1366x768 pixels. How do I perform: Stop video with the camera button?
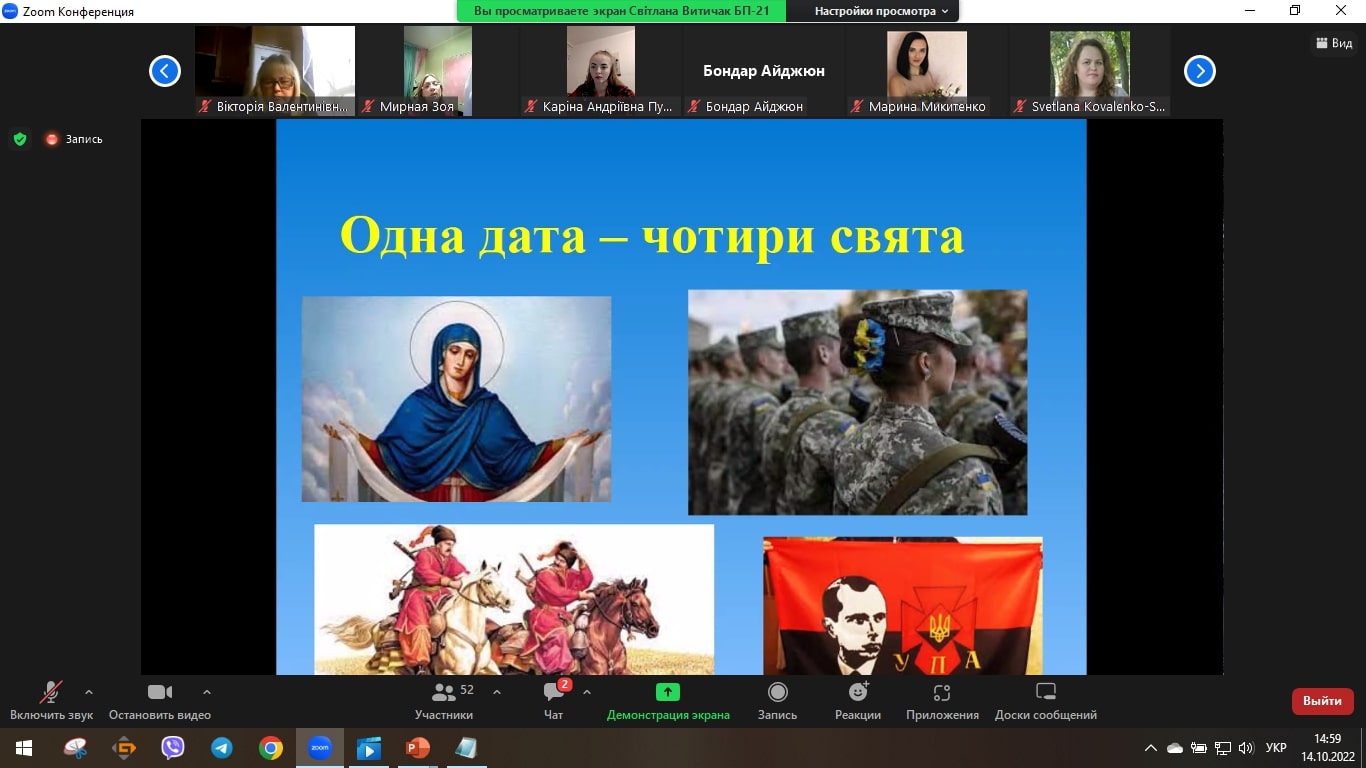[160, 692]
